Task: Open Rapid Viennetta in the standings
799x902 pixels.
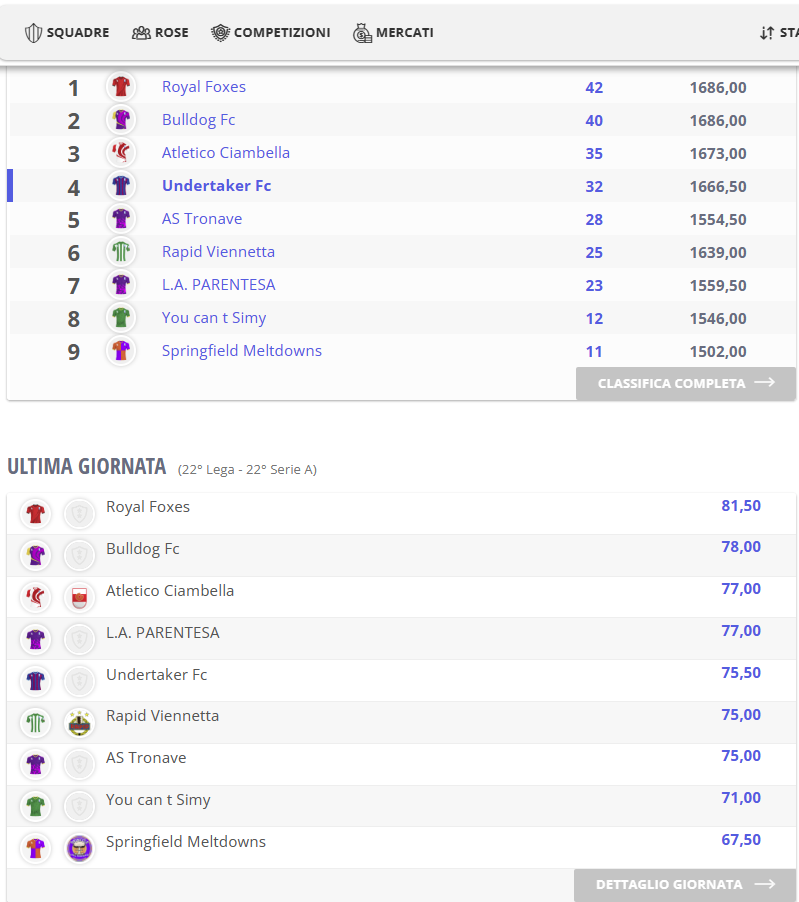Action: pyautogui.click(x=218, y=252)
